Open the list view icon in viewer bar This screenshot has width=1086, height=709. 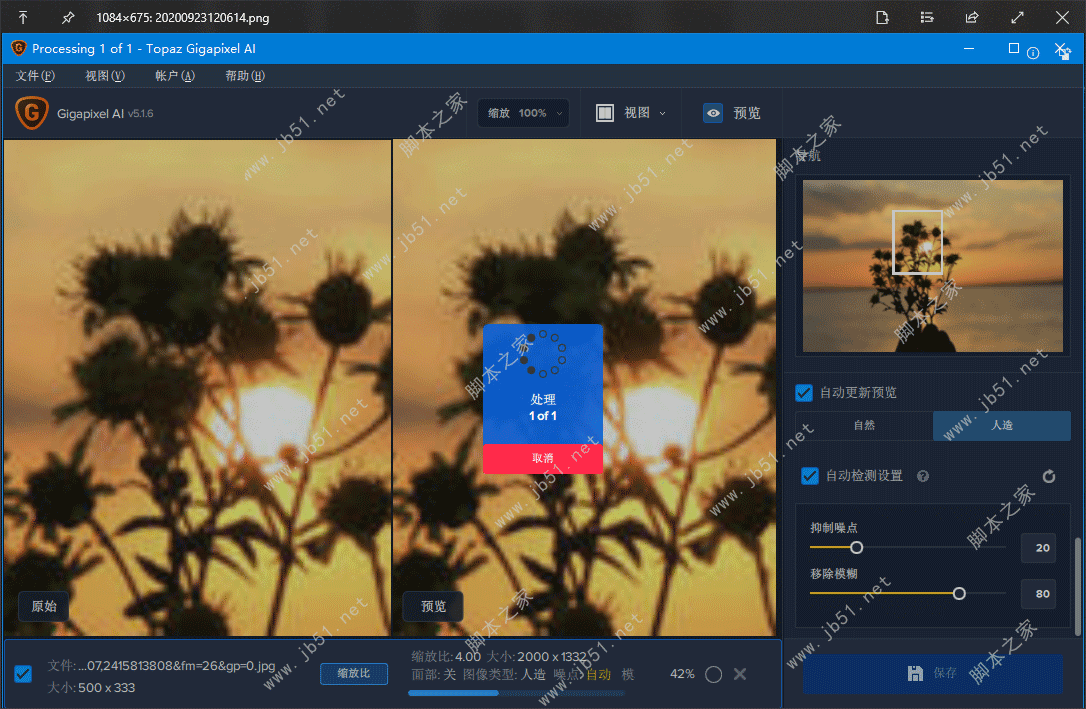[x=927, y=17]
